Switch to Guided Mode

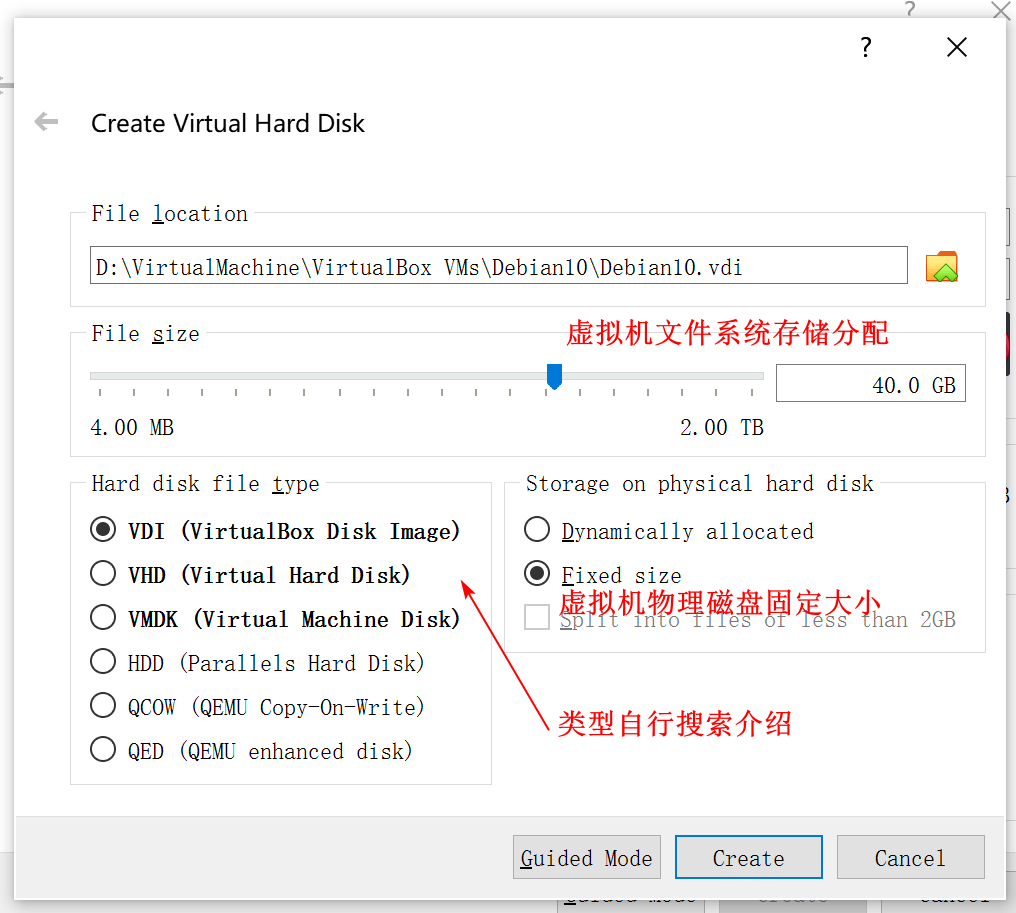click(586, 857)
